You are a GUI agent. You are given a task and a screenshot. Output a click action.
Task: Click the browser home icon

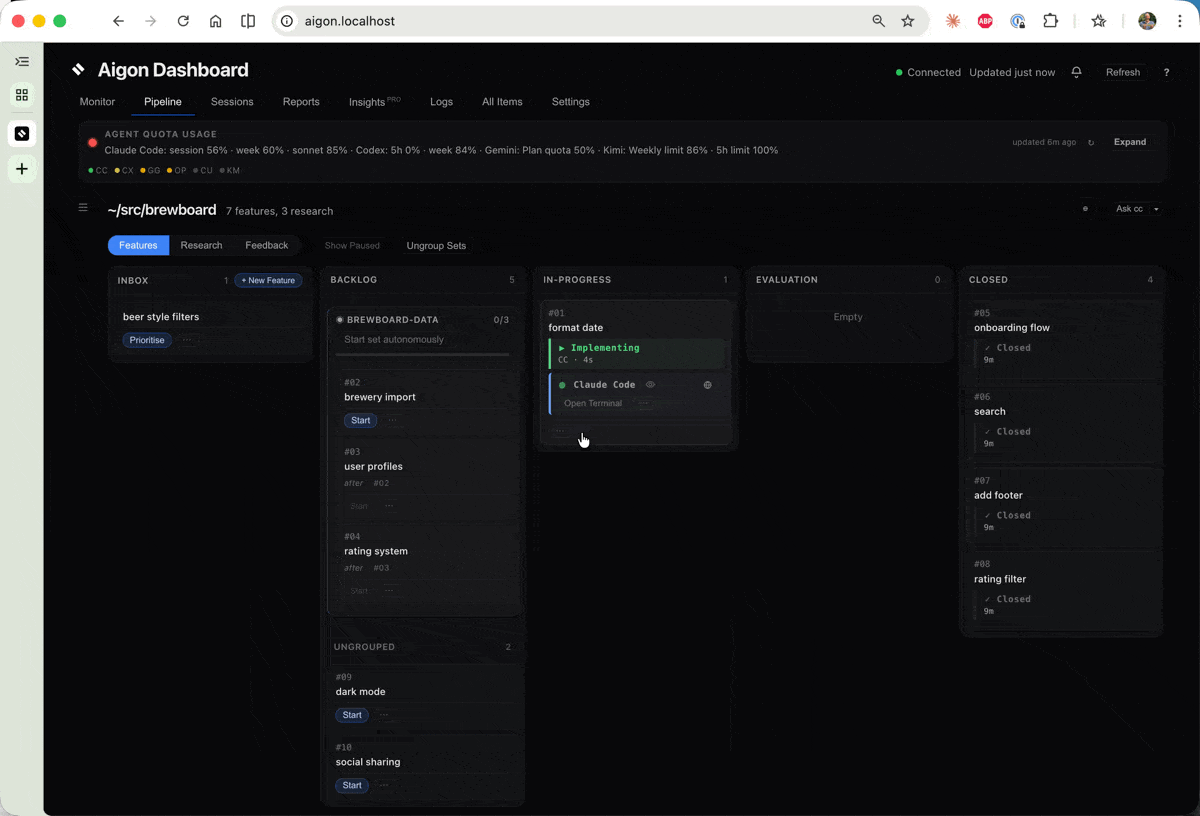coord(216,21)
